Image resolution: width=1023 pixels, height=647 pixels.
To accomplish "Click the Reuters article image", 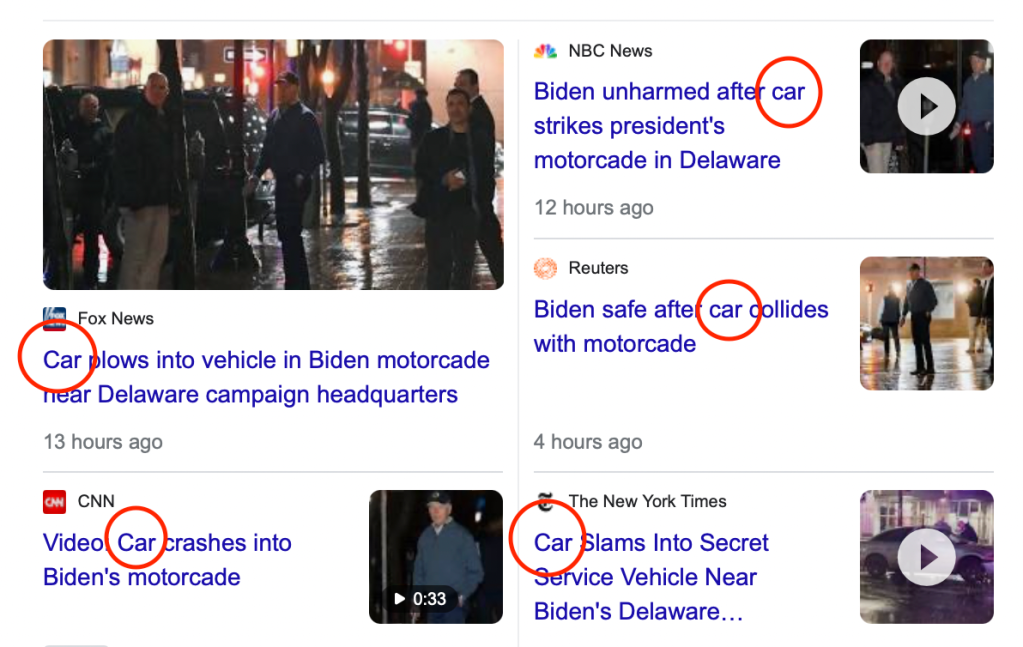I will 926,322.
